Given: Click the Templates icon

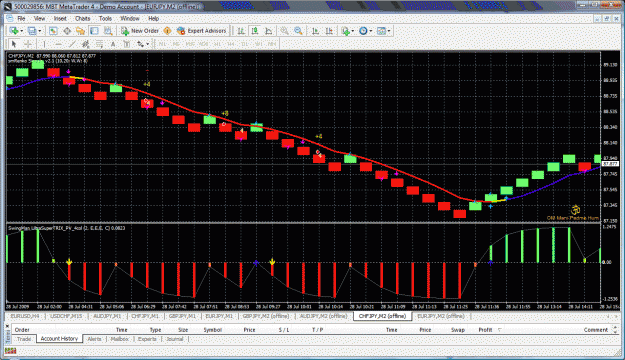Looking at the screenshot, I should [x=381, y=31].
